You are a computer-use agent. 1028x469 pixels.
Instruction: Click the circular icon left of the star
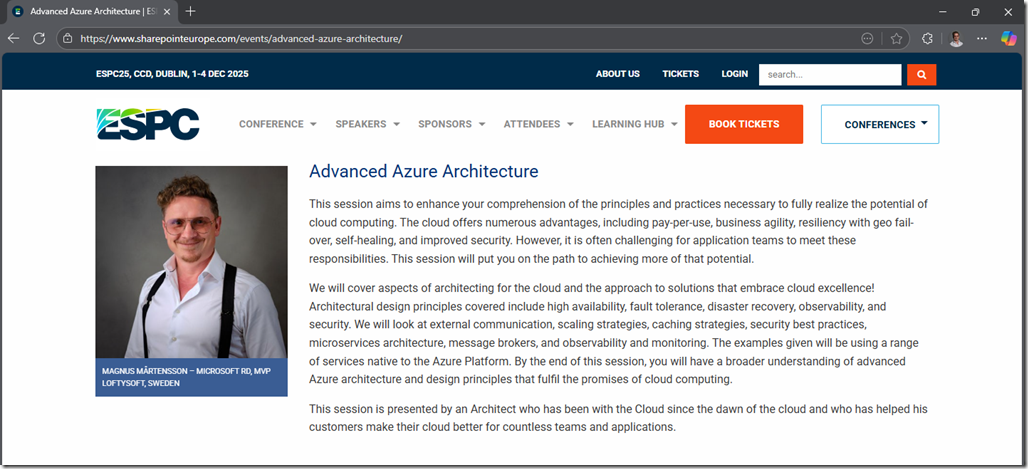[867, 39]
